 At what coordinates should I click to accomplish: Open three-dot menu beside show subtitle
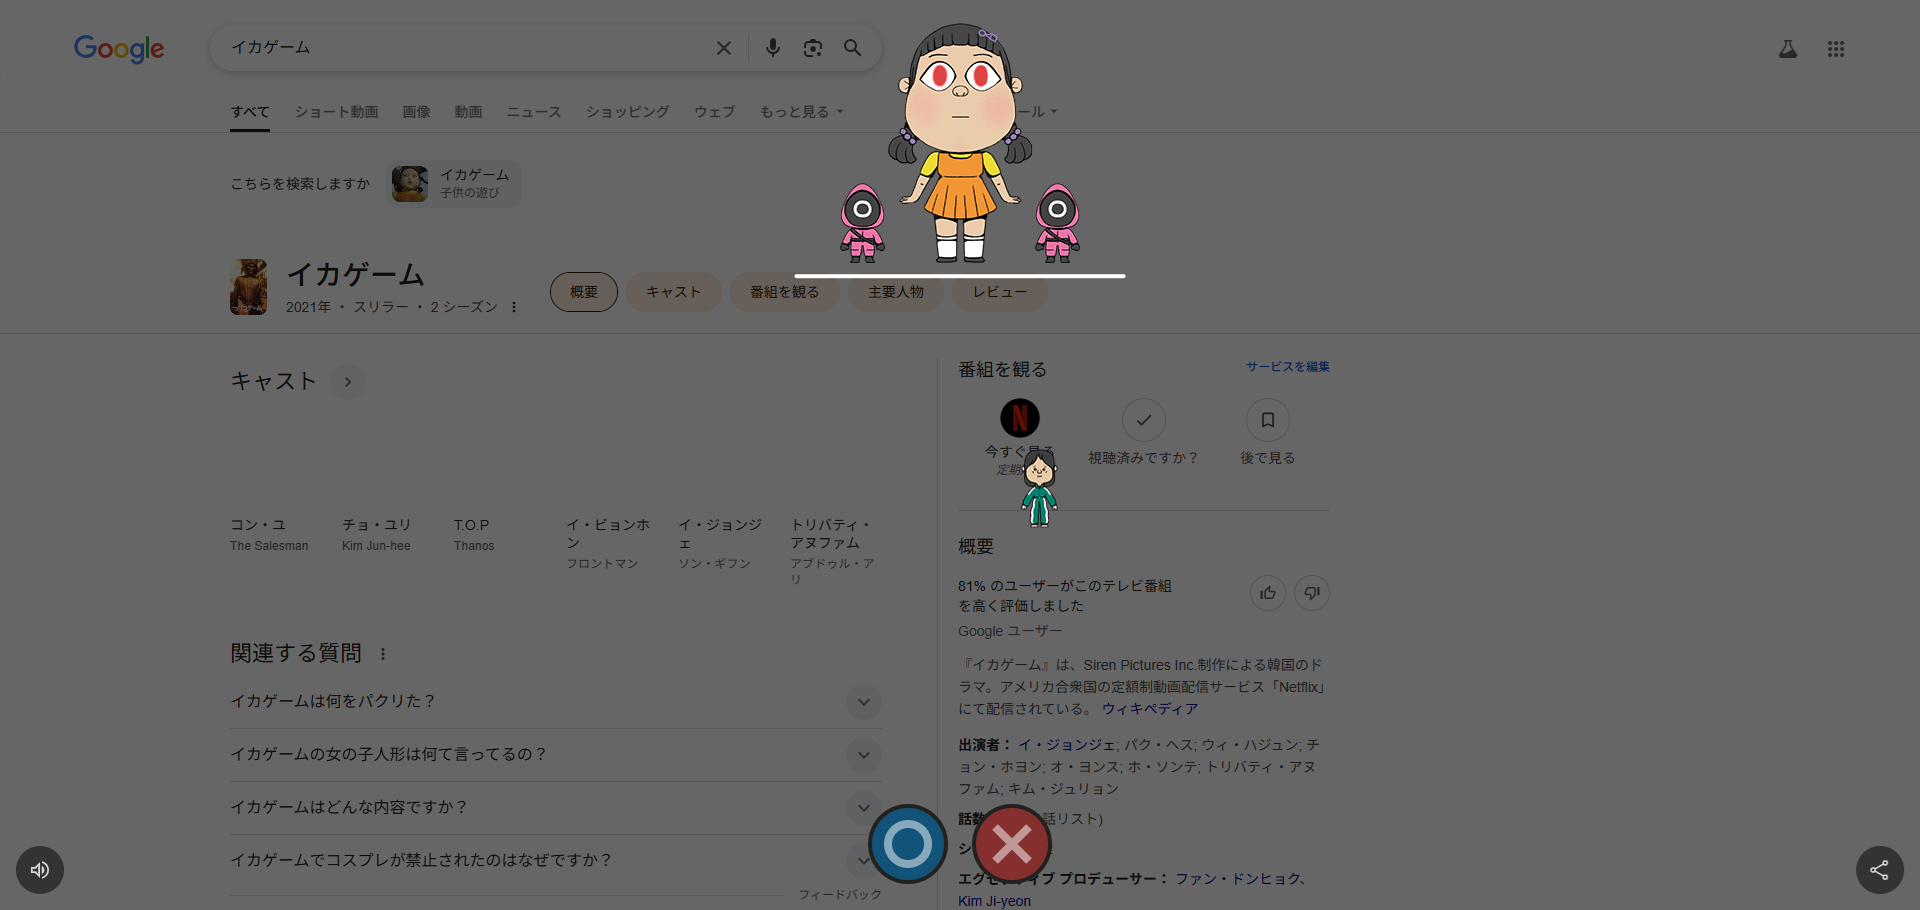[514, 307]
